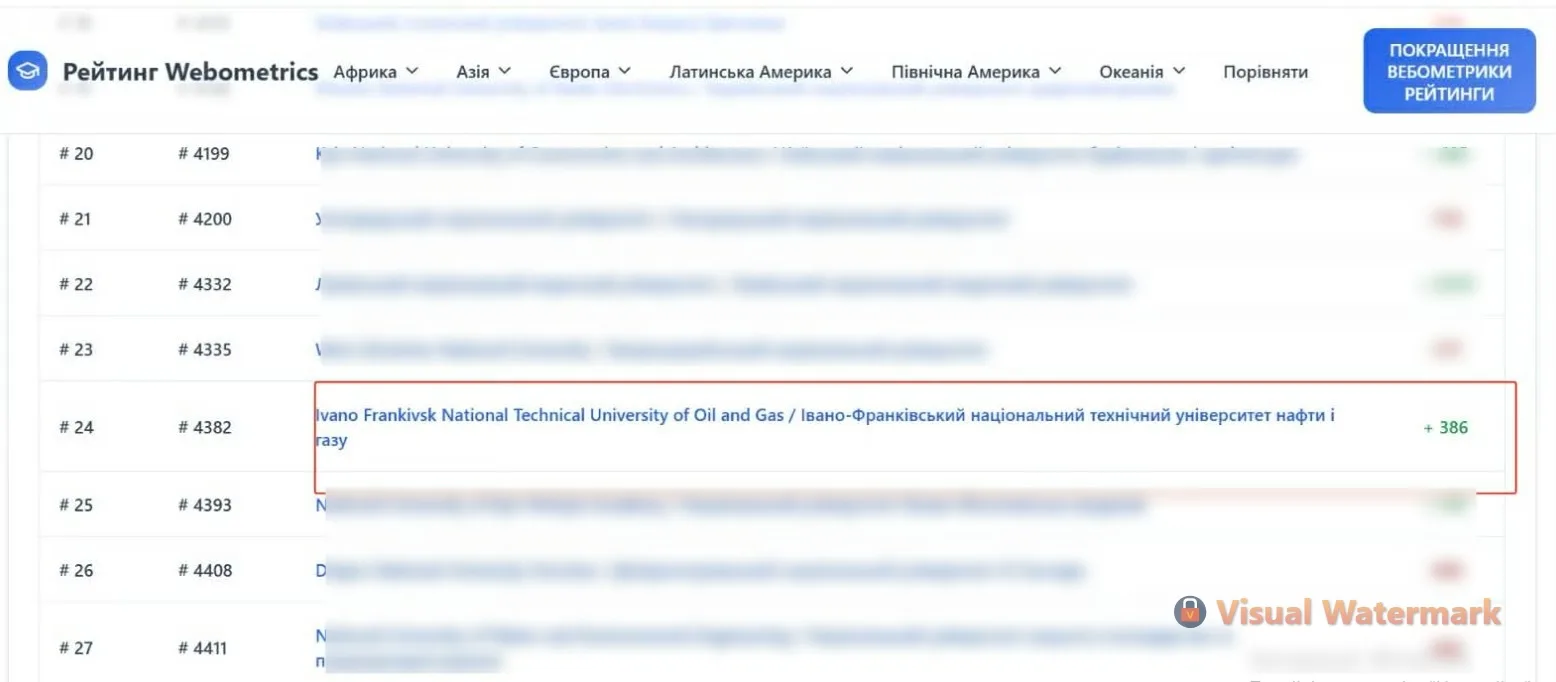Click the # 4199 world rank cell

click(205, 154)
